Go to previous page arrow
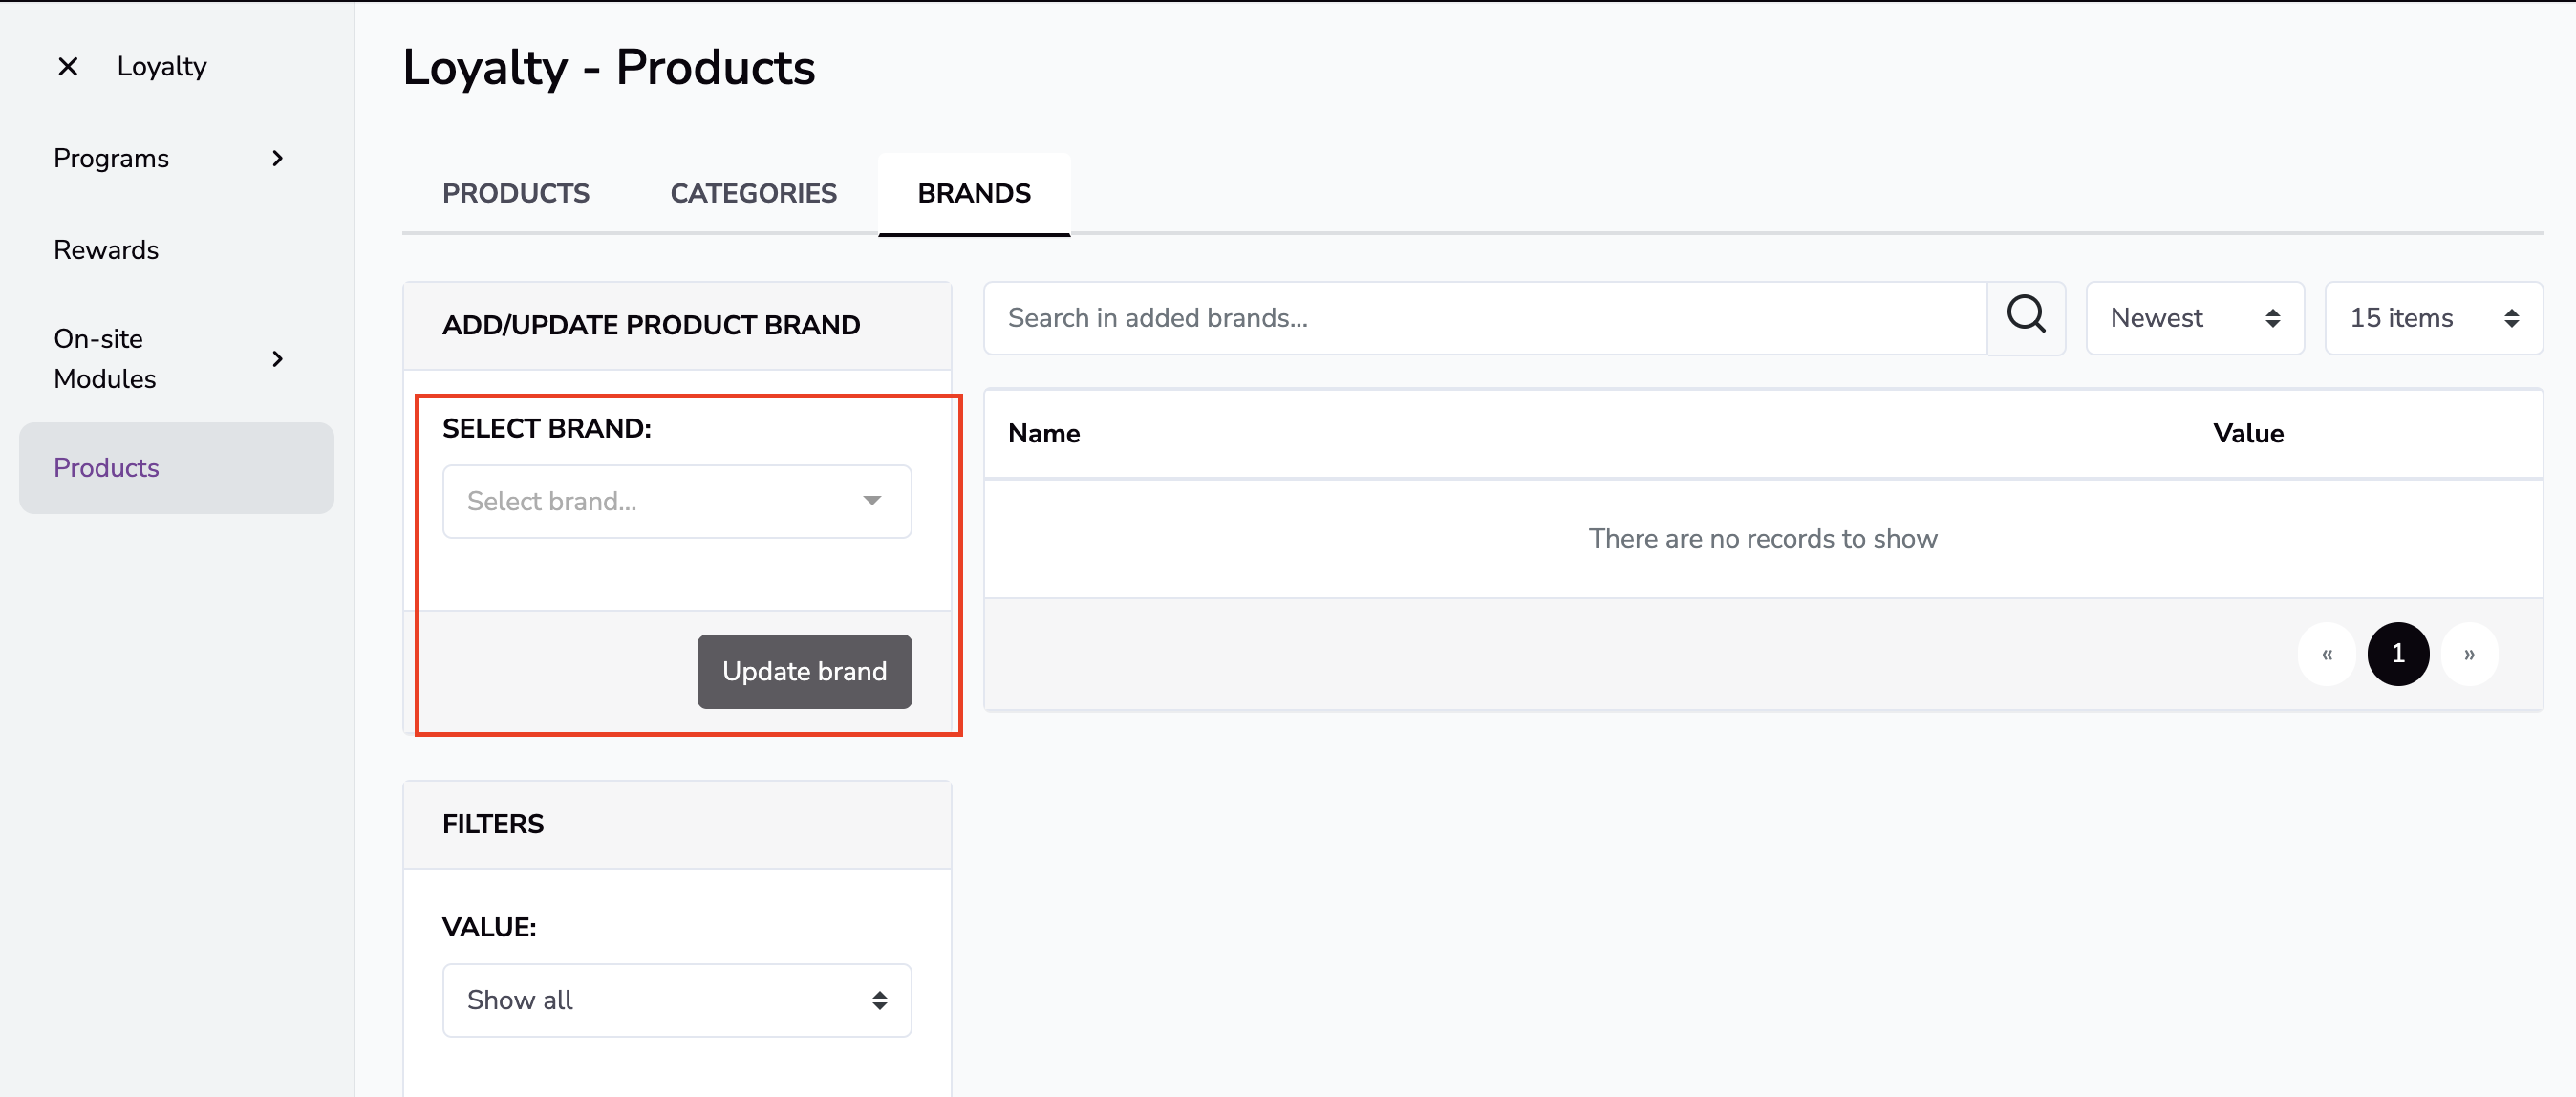Image resolution: width=2576 pixels, height=1097 pixels. pyautogui.click(x=2326, y=654)
